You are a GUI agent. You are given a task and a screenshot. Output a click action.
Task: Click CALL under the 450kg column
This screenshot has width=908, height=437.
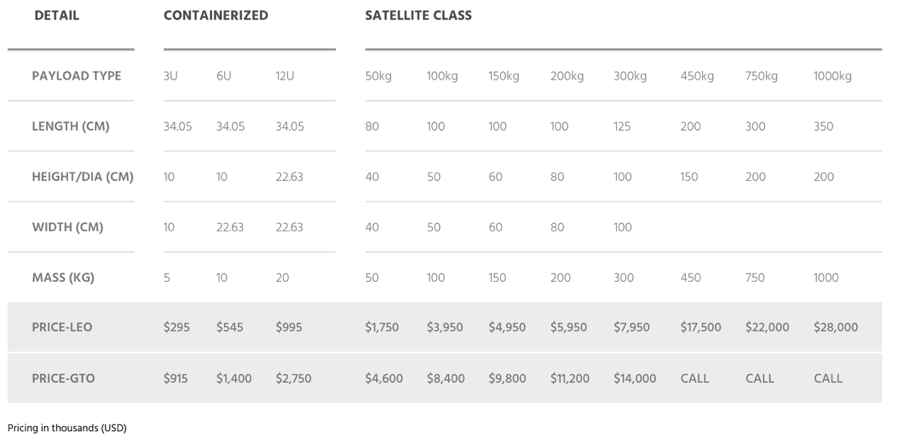tap(694, 379)
